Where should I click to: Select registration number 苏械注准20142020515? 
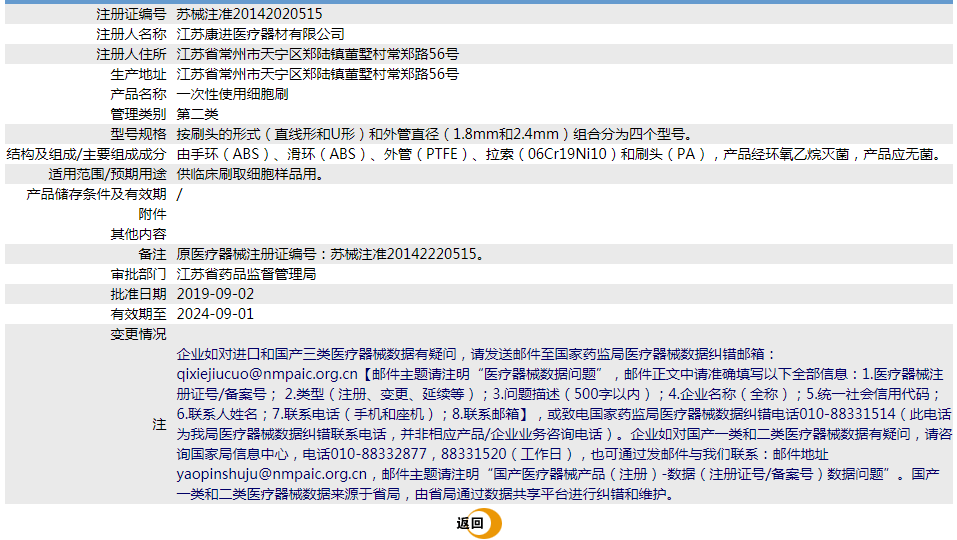(249, 14)
